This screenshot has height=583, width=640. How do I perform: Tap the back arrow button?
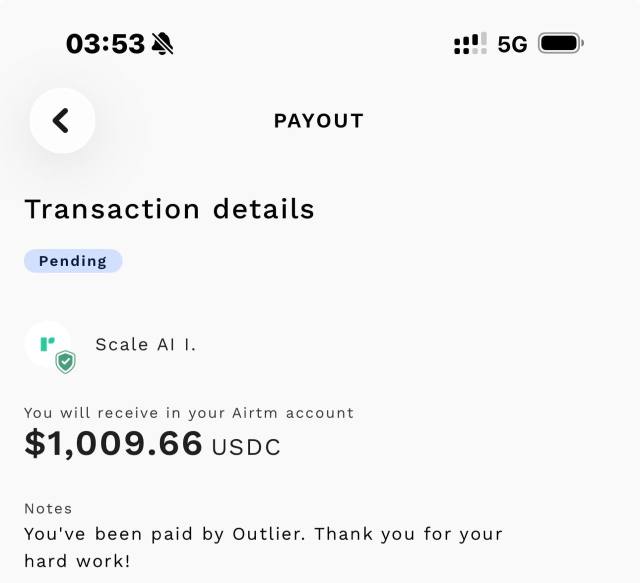coord(62,121)
